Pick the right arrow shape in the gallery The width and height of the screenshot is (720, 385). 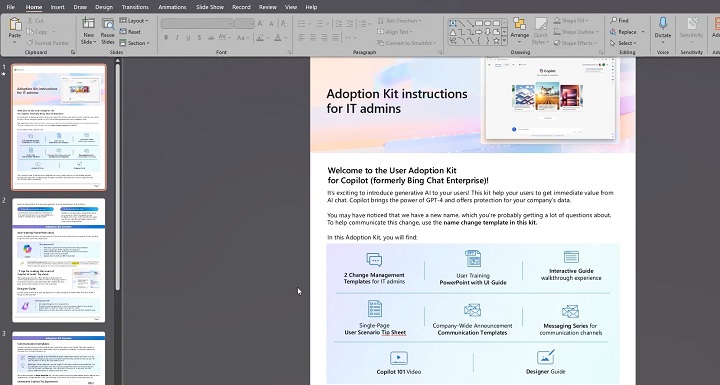(479, 32)
